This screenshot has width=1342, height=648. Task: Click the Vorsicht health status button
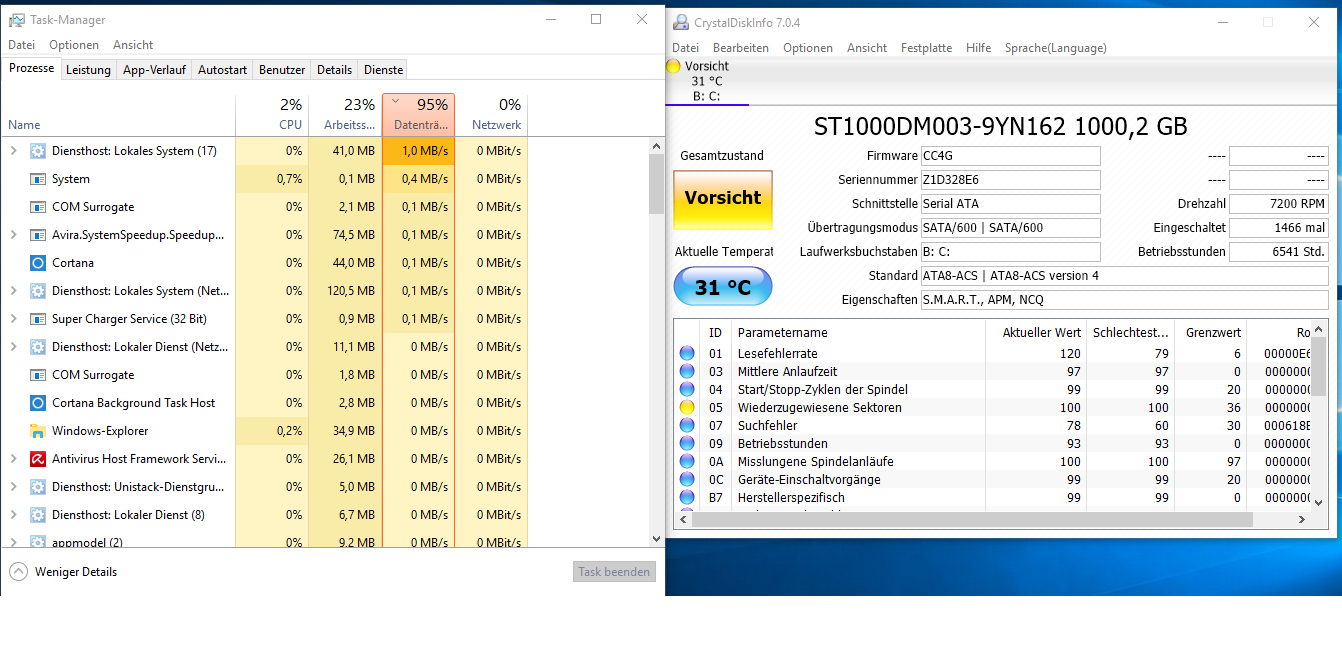click(x=723, y=198)
